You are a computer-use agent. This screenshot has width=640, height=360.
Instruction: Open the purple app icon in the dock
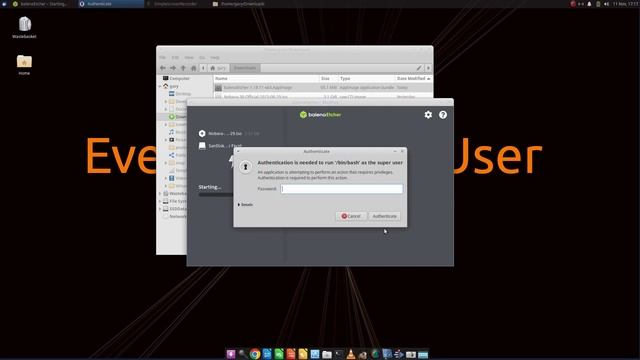point(231,354)
